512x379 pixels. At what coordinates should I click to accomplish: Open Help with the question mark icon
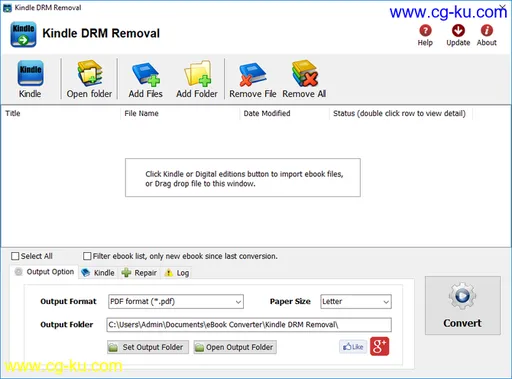425,31
